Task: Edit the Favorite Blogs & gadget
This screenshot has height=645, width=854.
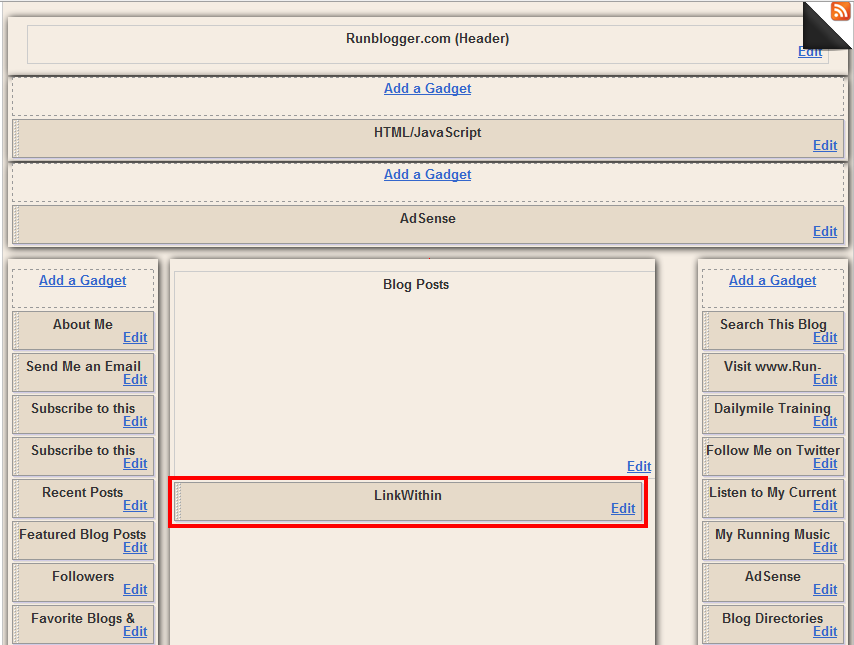Action: pyautogui.click(x=135, y=631)
